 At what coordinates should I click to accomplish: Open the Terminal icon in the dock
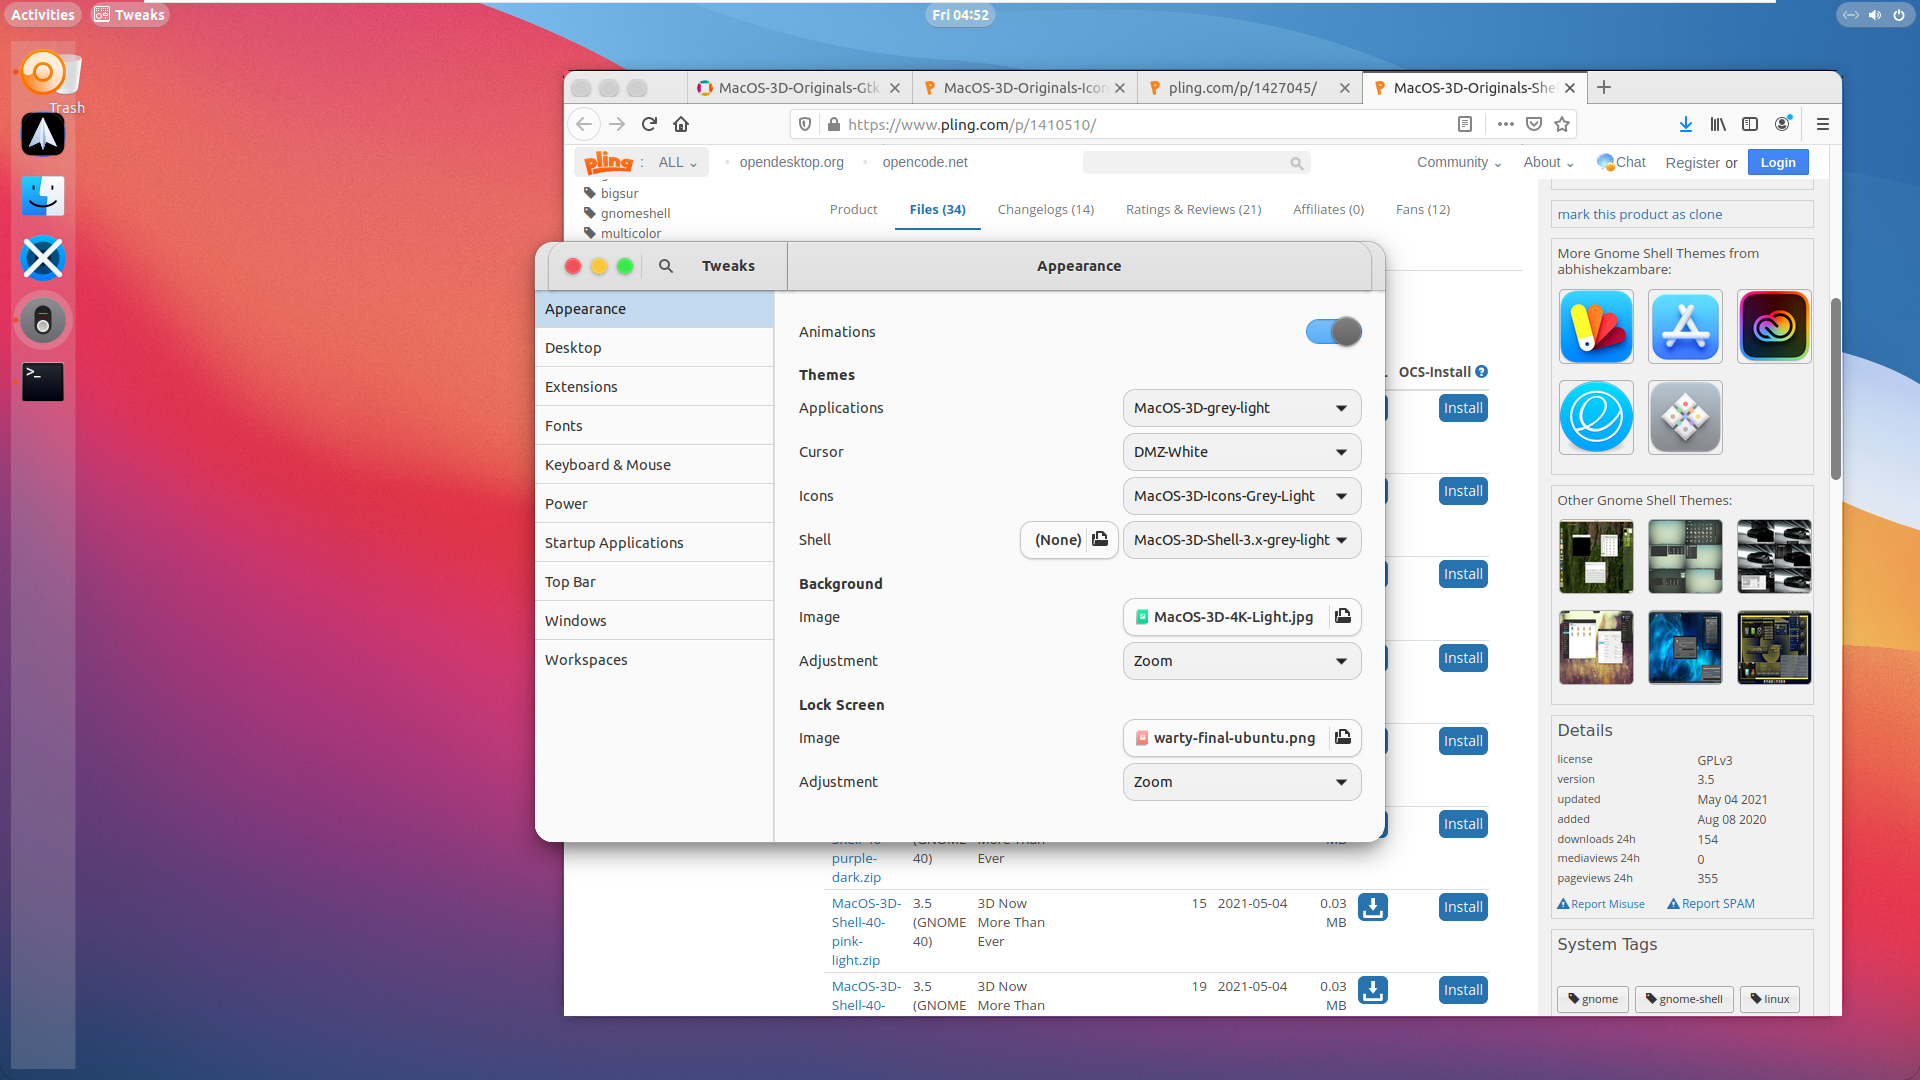(43, 382)
